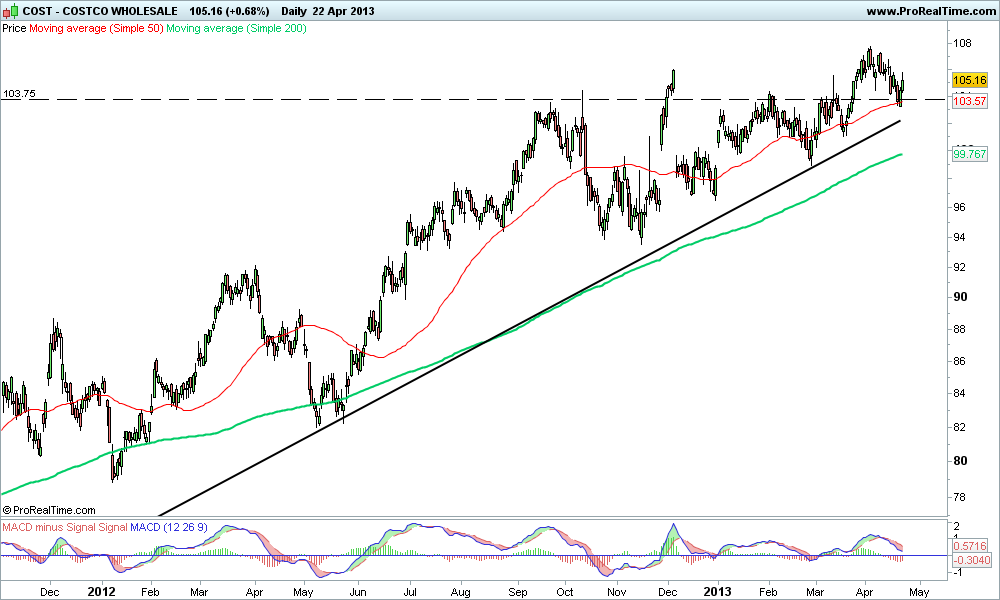
Task: Click the 82 price axis value
Action: tap(960, 427)
